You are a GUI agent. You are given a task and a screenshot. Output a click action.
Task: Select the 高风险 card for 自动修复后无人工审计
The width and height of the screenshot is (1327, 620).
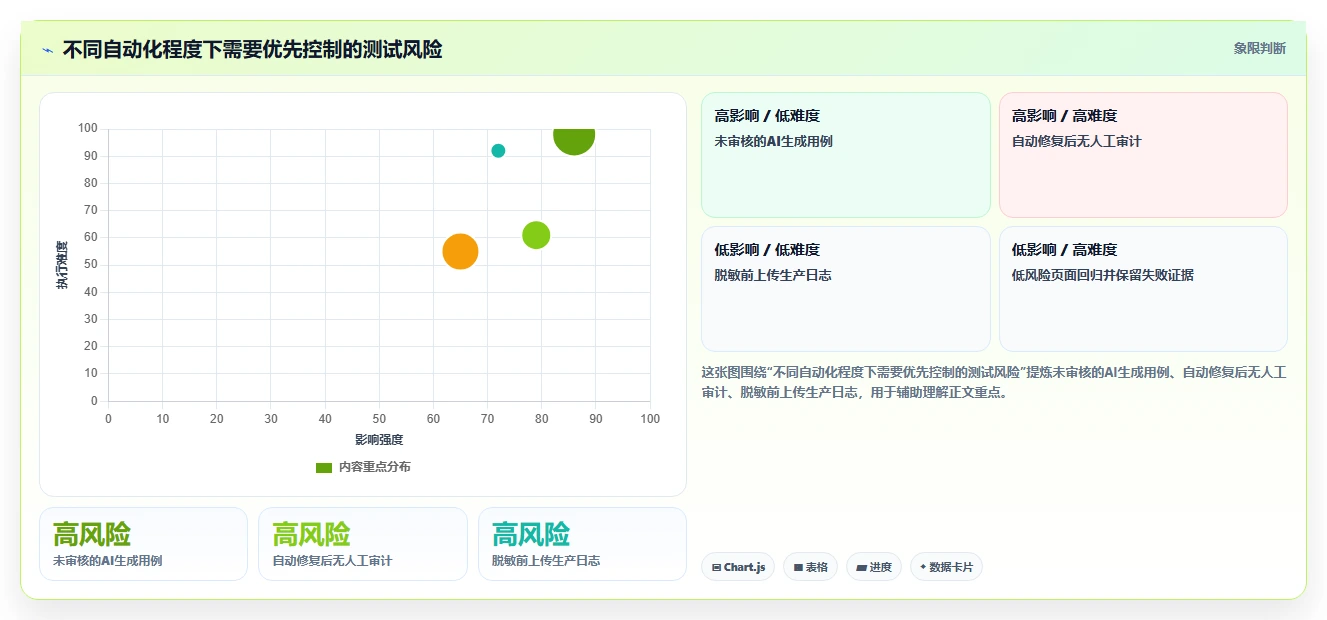(x=363, y=544)
